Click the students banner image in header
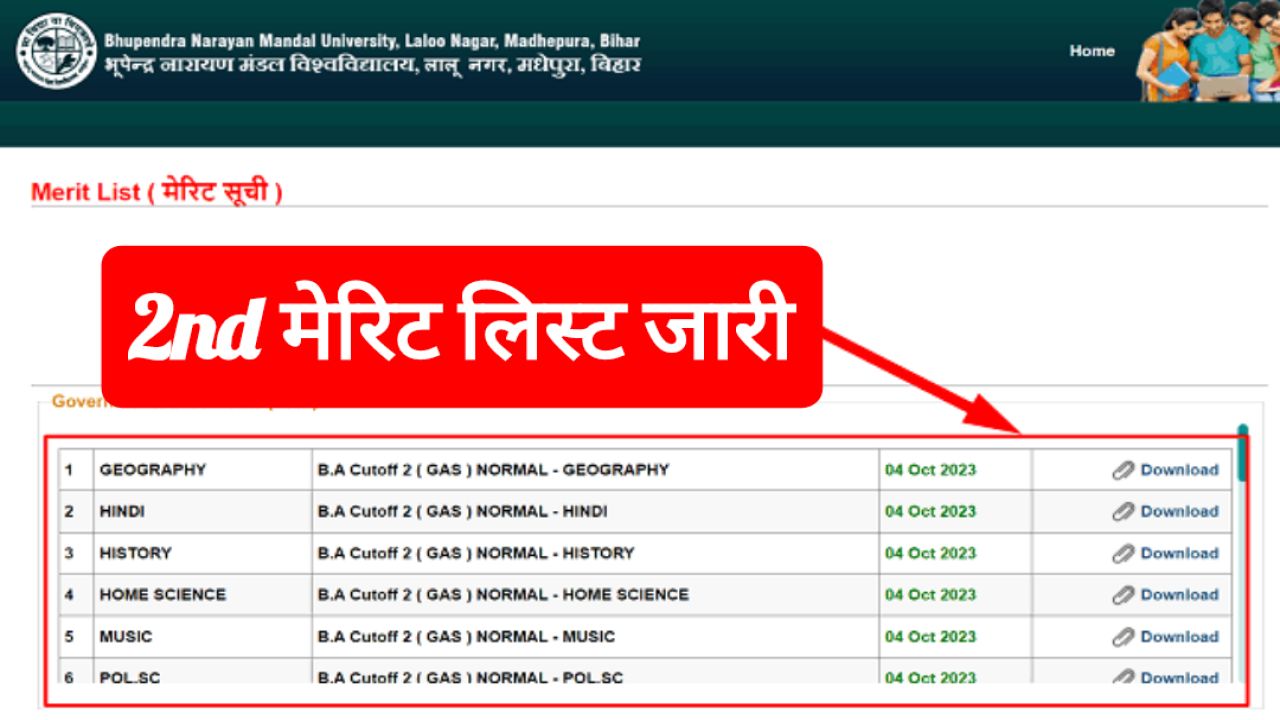 pyautogui.click(x=1208, y=50)
